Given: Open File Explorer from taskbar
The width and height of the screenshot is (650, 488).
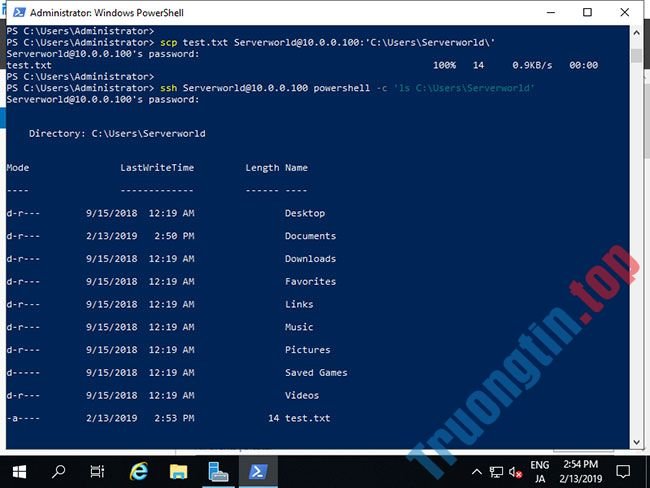Looking at the screenshot, I should click(178, 471).
